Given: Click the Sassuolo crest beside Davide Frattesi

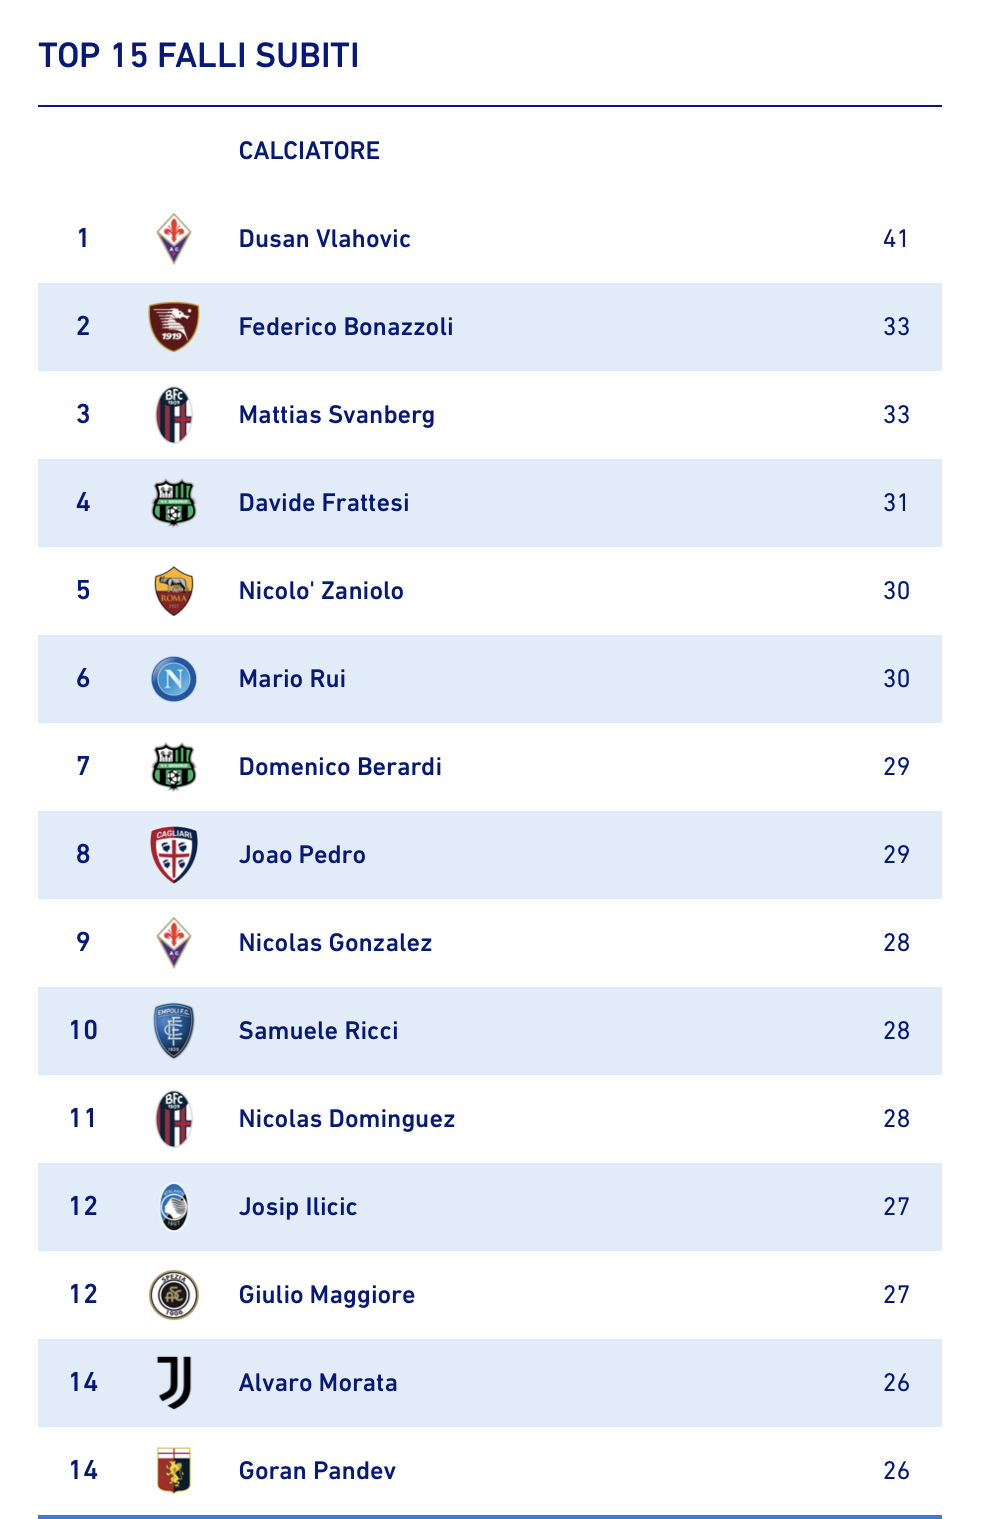Looking at the screenshot, I should click(174, 503).
